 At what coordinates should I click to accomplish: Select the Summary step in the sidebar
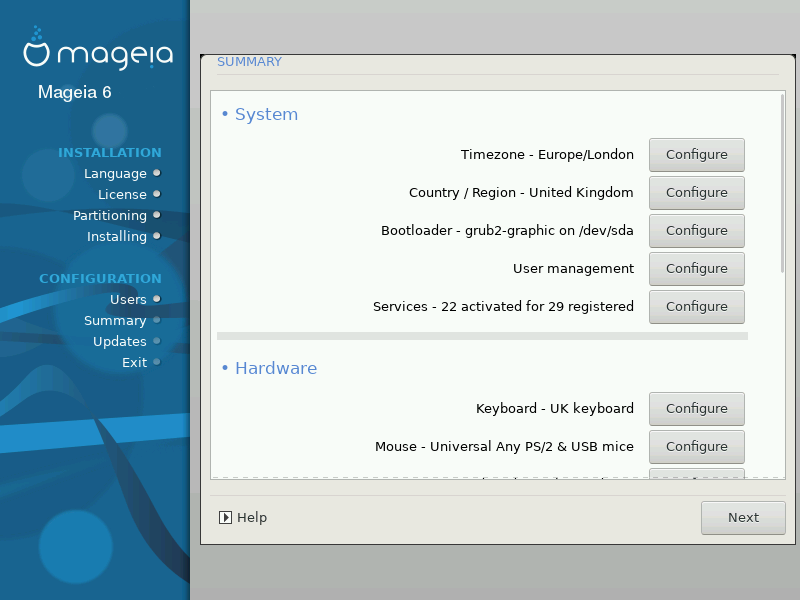pos(115,320)
